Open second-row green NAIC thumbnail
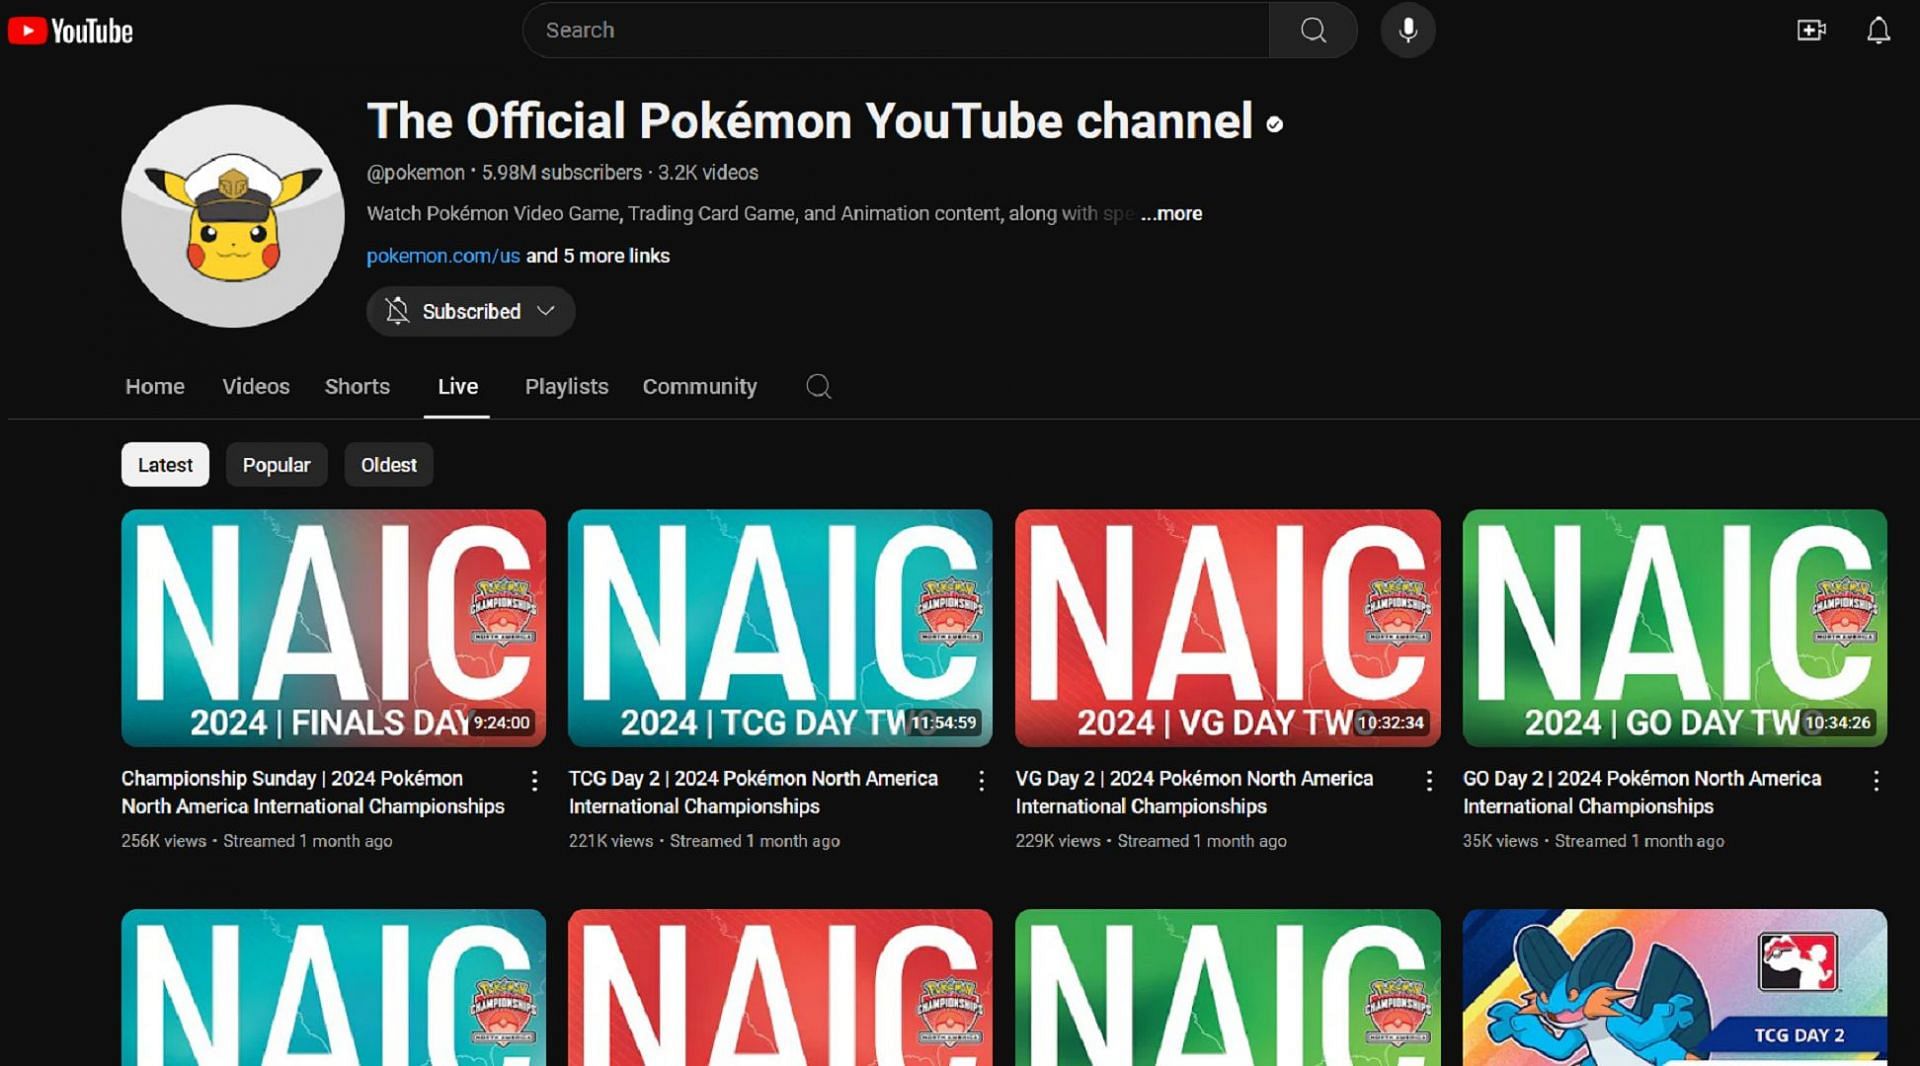Viewport: 1920px width, 1066px height. 1227,987
